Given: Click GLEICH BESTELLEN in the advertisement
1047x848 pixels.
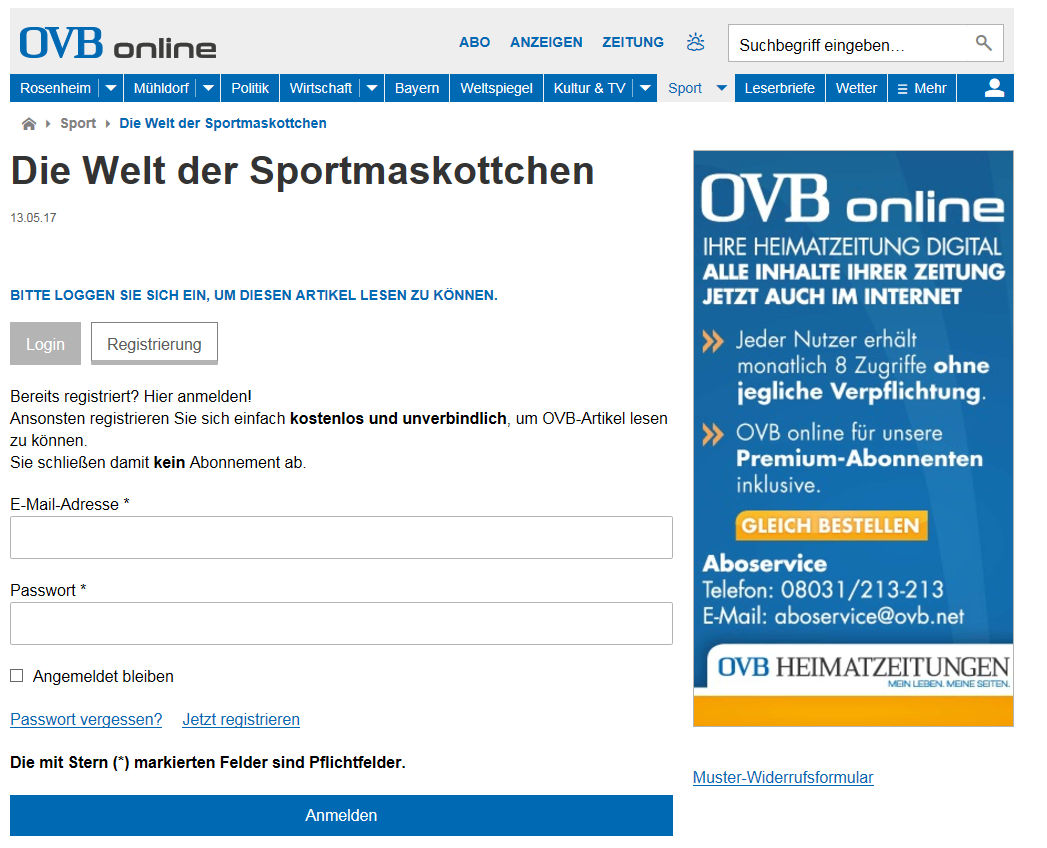Looking at the screenshot, I should click(830, 525).
